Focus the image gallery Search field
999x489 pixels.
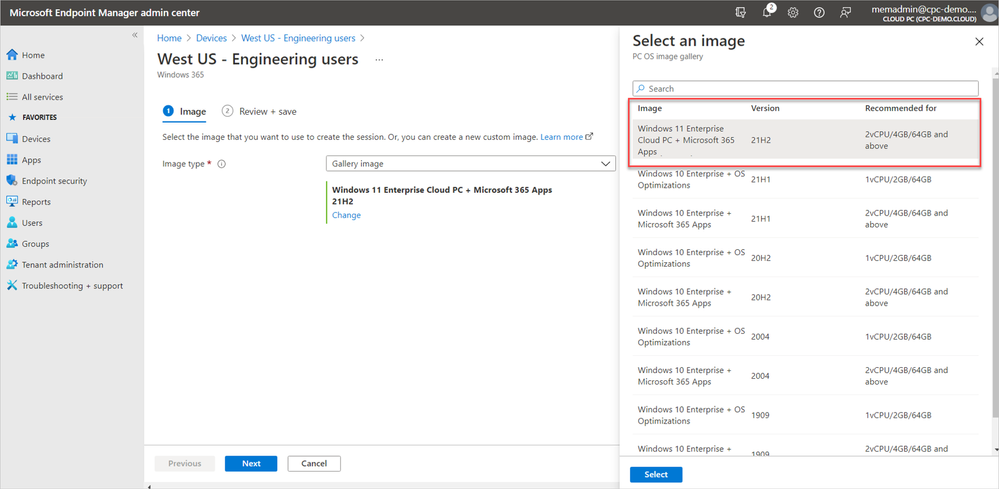click(x=805, y=89)
